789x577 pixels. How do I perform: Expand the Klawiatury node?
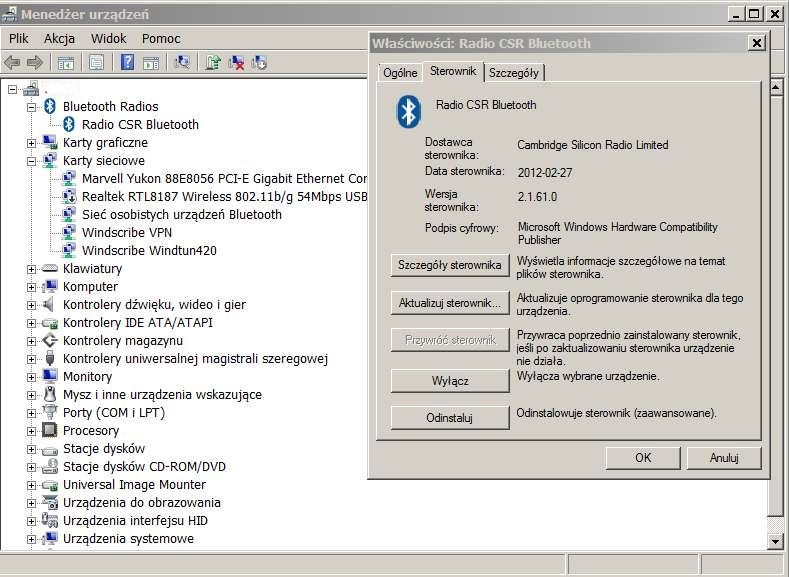tap(31, 269)
